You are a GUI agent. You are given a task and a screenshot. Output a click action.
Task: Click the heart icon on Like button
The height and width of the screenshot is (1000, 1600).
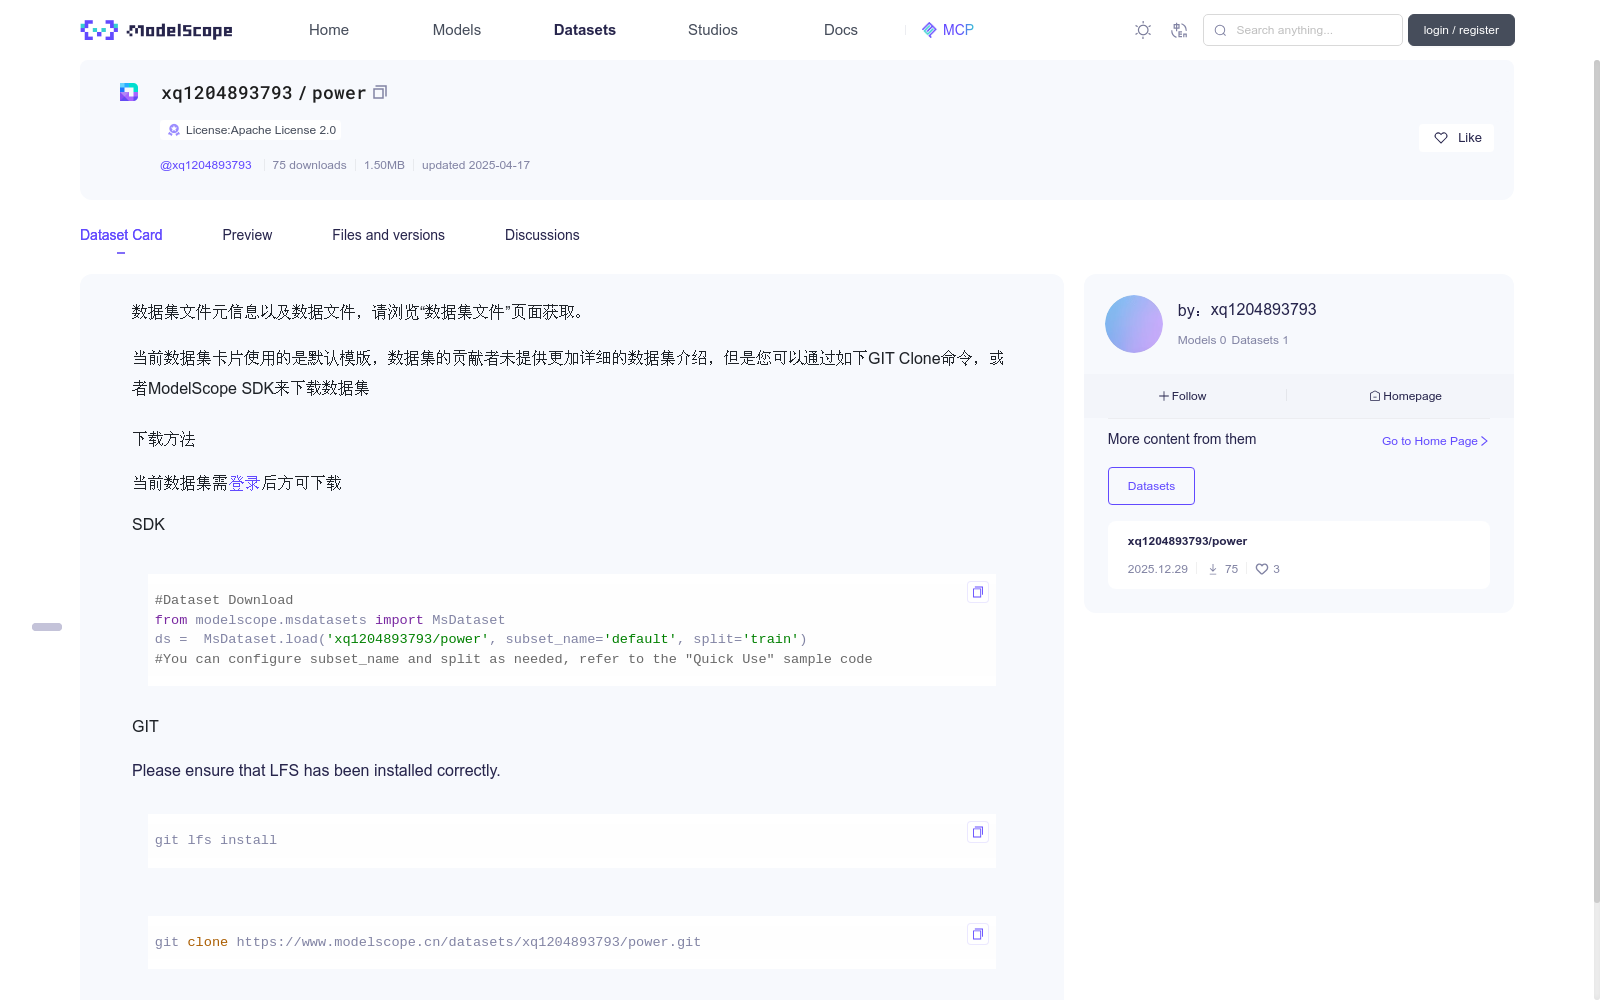[x=1441, y=138]
